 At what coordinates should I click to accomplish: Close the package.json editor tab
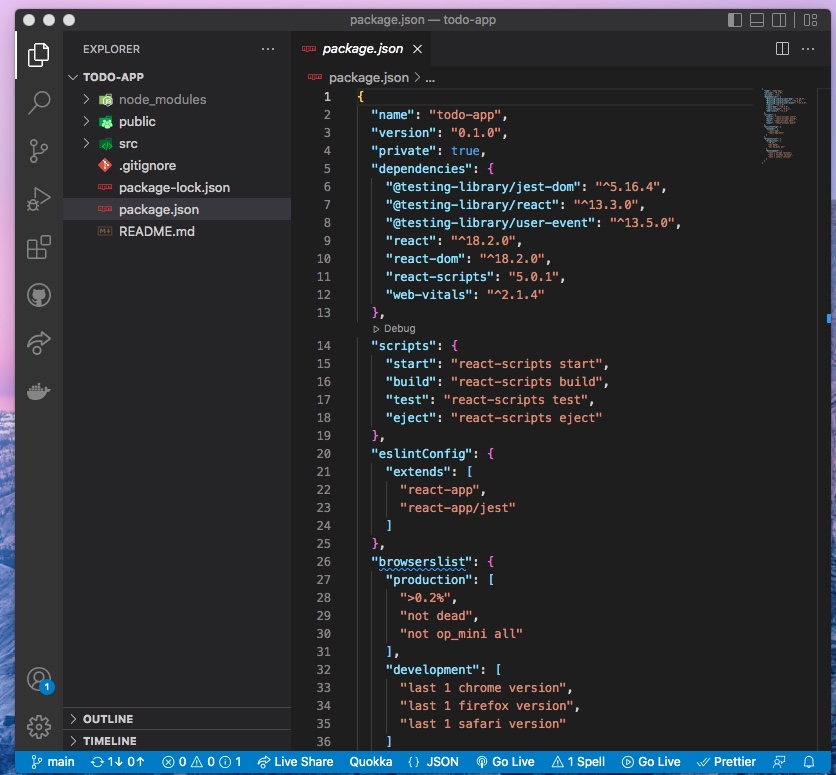pyautogui.click(x=417, y=49)
